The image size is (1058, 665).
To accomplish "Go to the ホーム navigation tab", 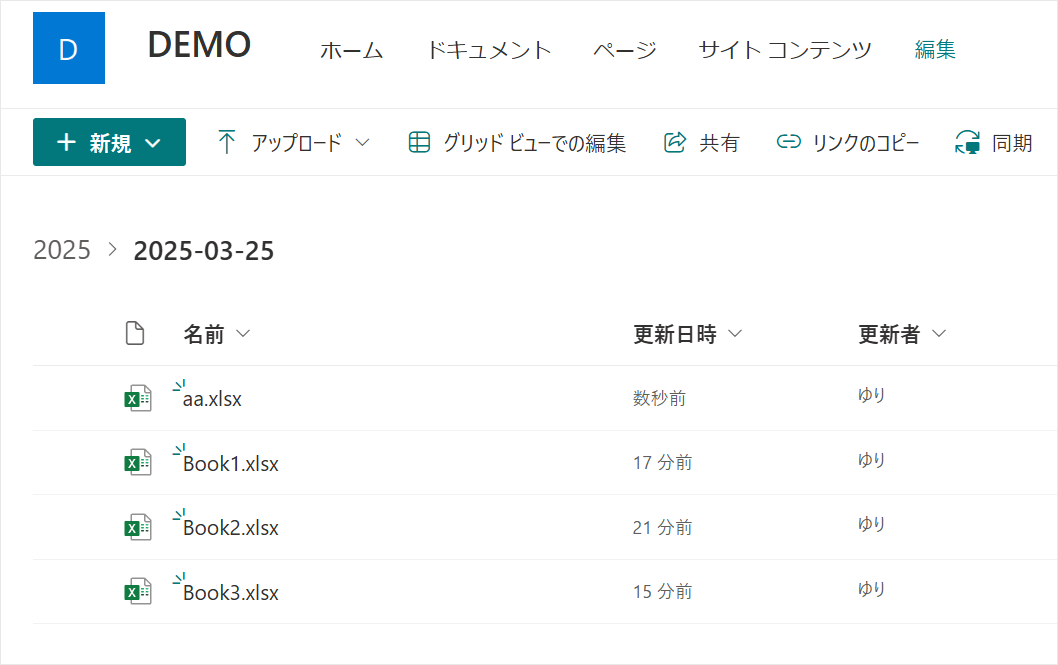I will pos(351,50).
